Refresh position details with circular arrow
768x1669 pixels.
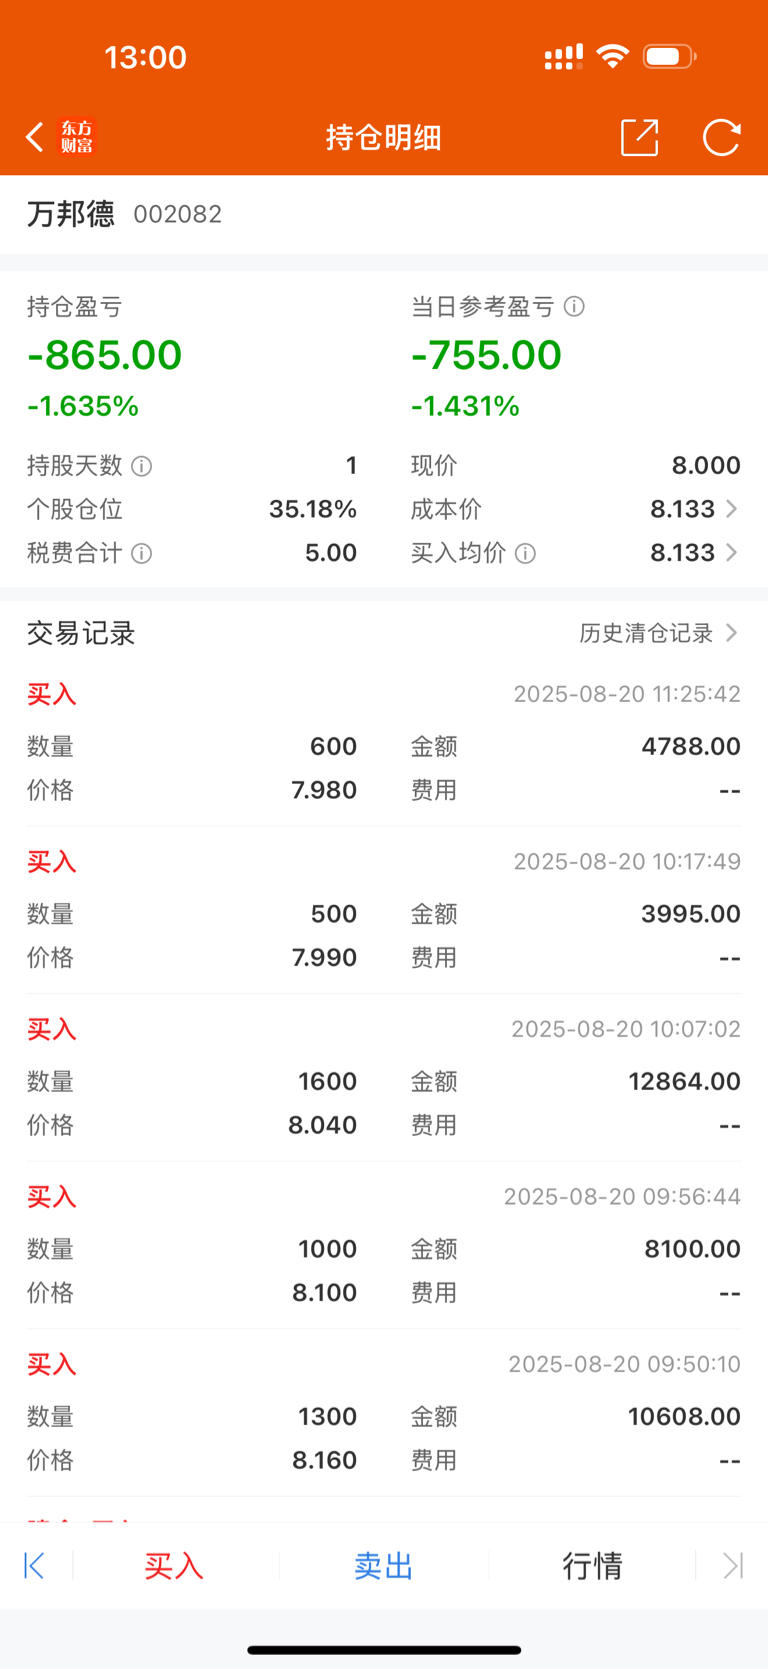click(x=721, y=137)
